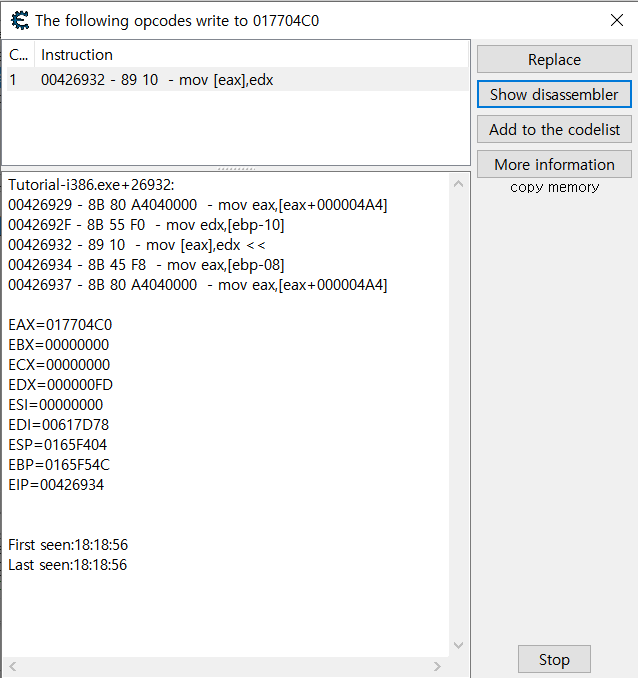Click the copy memory label
Image resolution: width=638 pixels, height=678 pixels.
[x=555, y=187]
